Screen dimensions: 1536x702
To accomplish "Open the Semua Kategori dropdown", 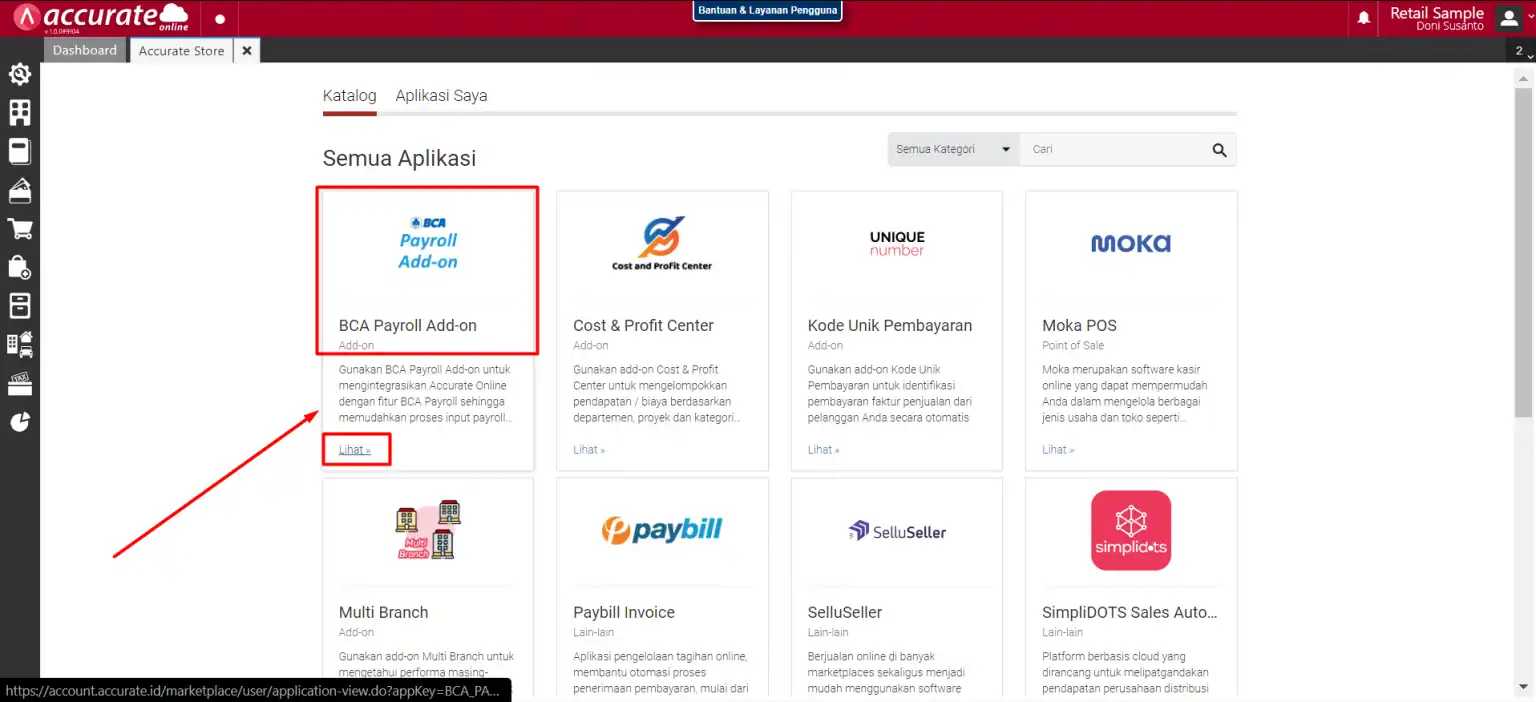I will [x=951, y=148].
